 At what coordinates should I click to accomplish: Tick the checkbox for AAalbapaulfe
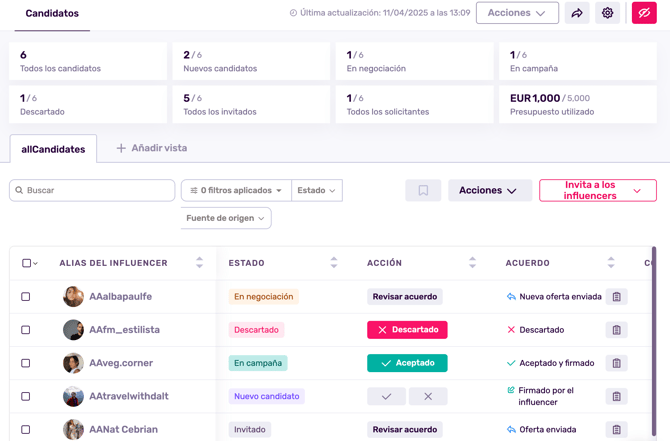[x=26, y=297]
